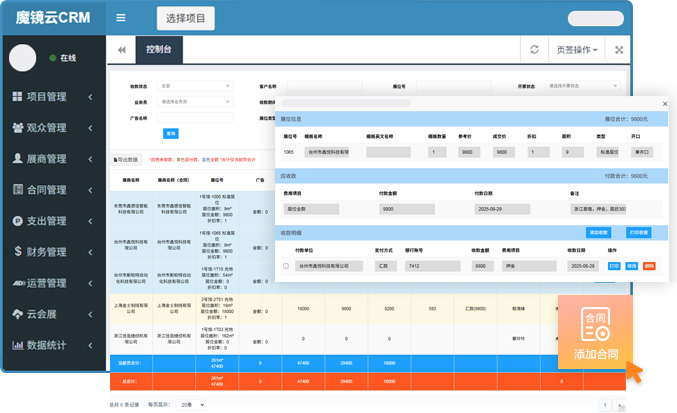This screenshot has height=413, width=677.
Task: Click the 数据统计 bar chart icon
Action: point(17,345)
